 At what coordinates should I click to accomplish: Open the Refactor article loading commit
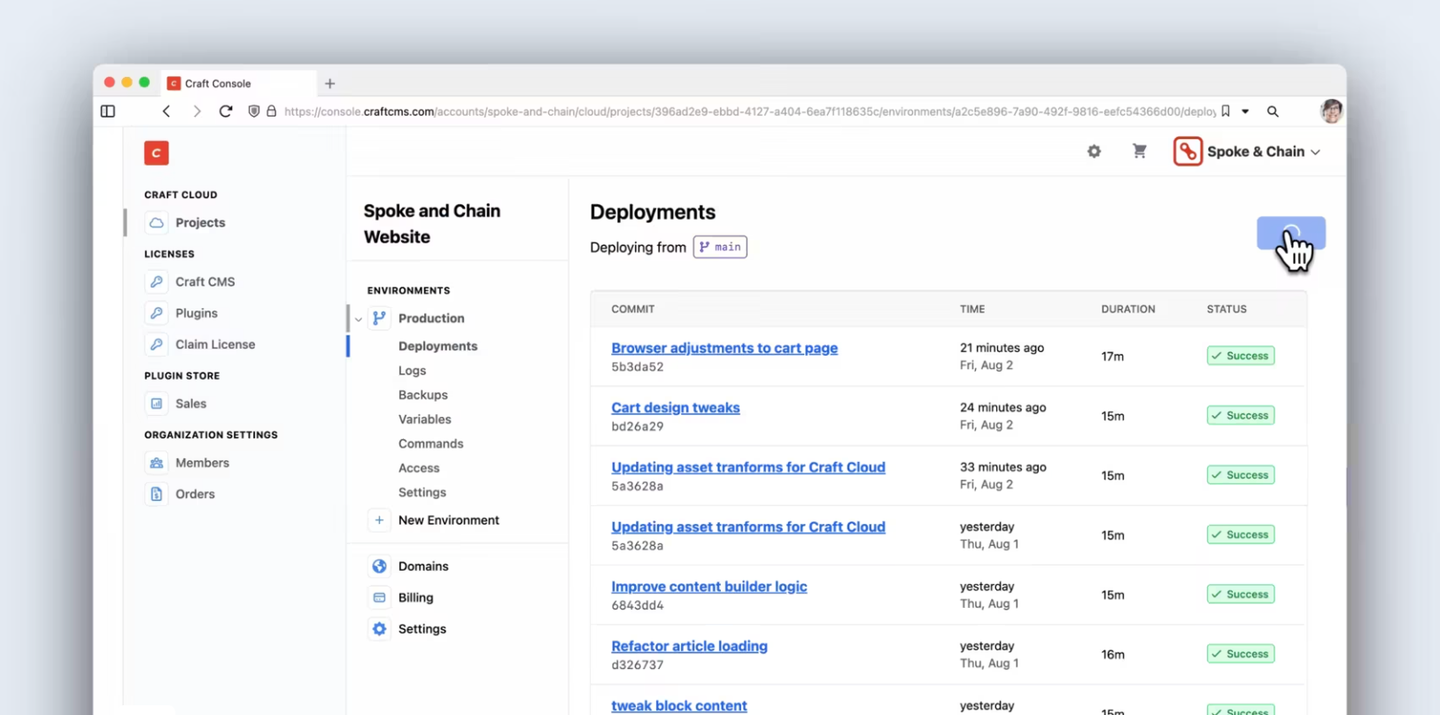pyautogui.click(x=690, y=646)
